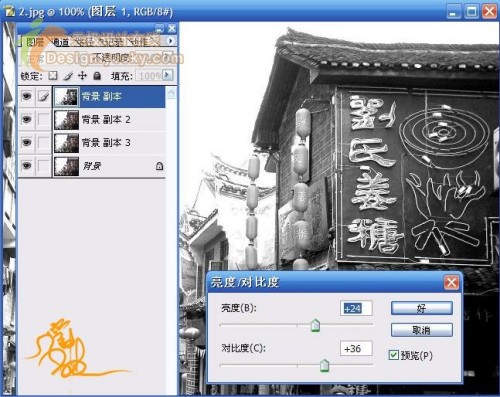This screenshot has width=500, height=397.
Task: Open the layers palette flyout menu arrow
Action: (171, 41)
